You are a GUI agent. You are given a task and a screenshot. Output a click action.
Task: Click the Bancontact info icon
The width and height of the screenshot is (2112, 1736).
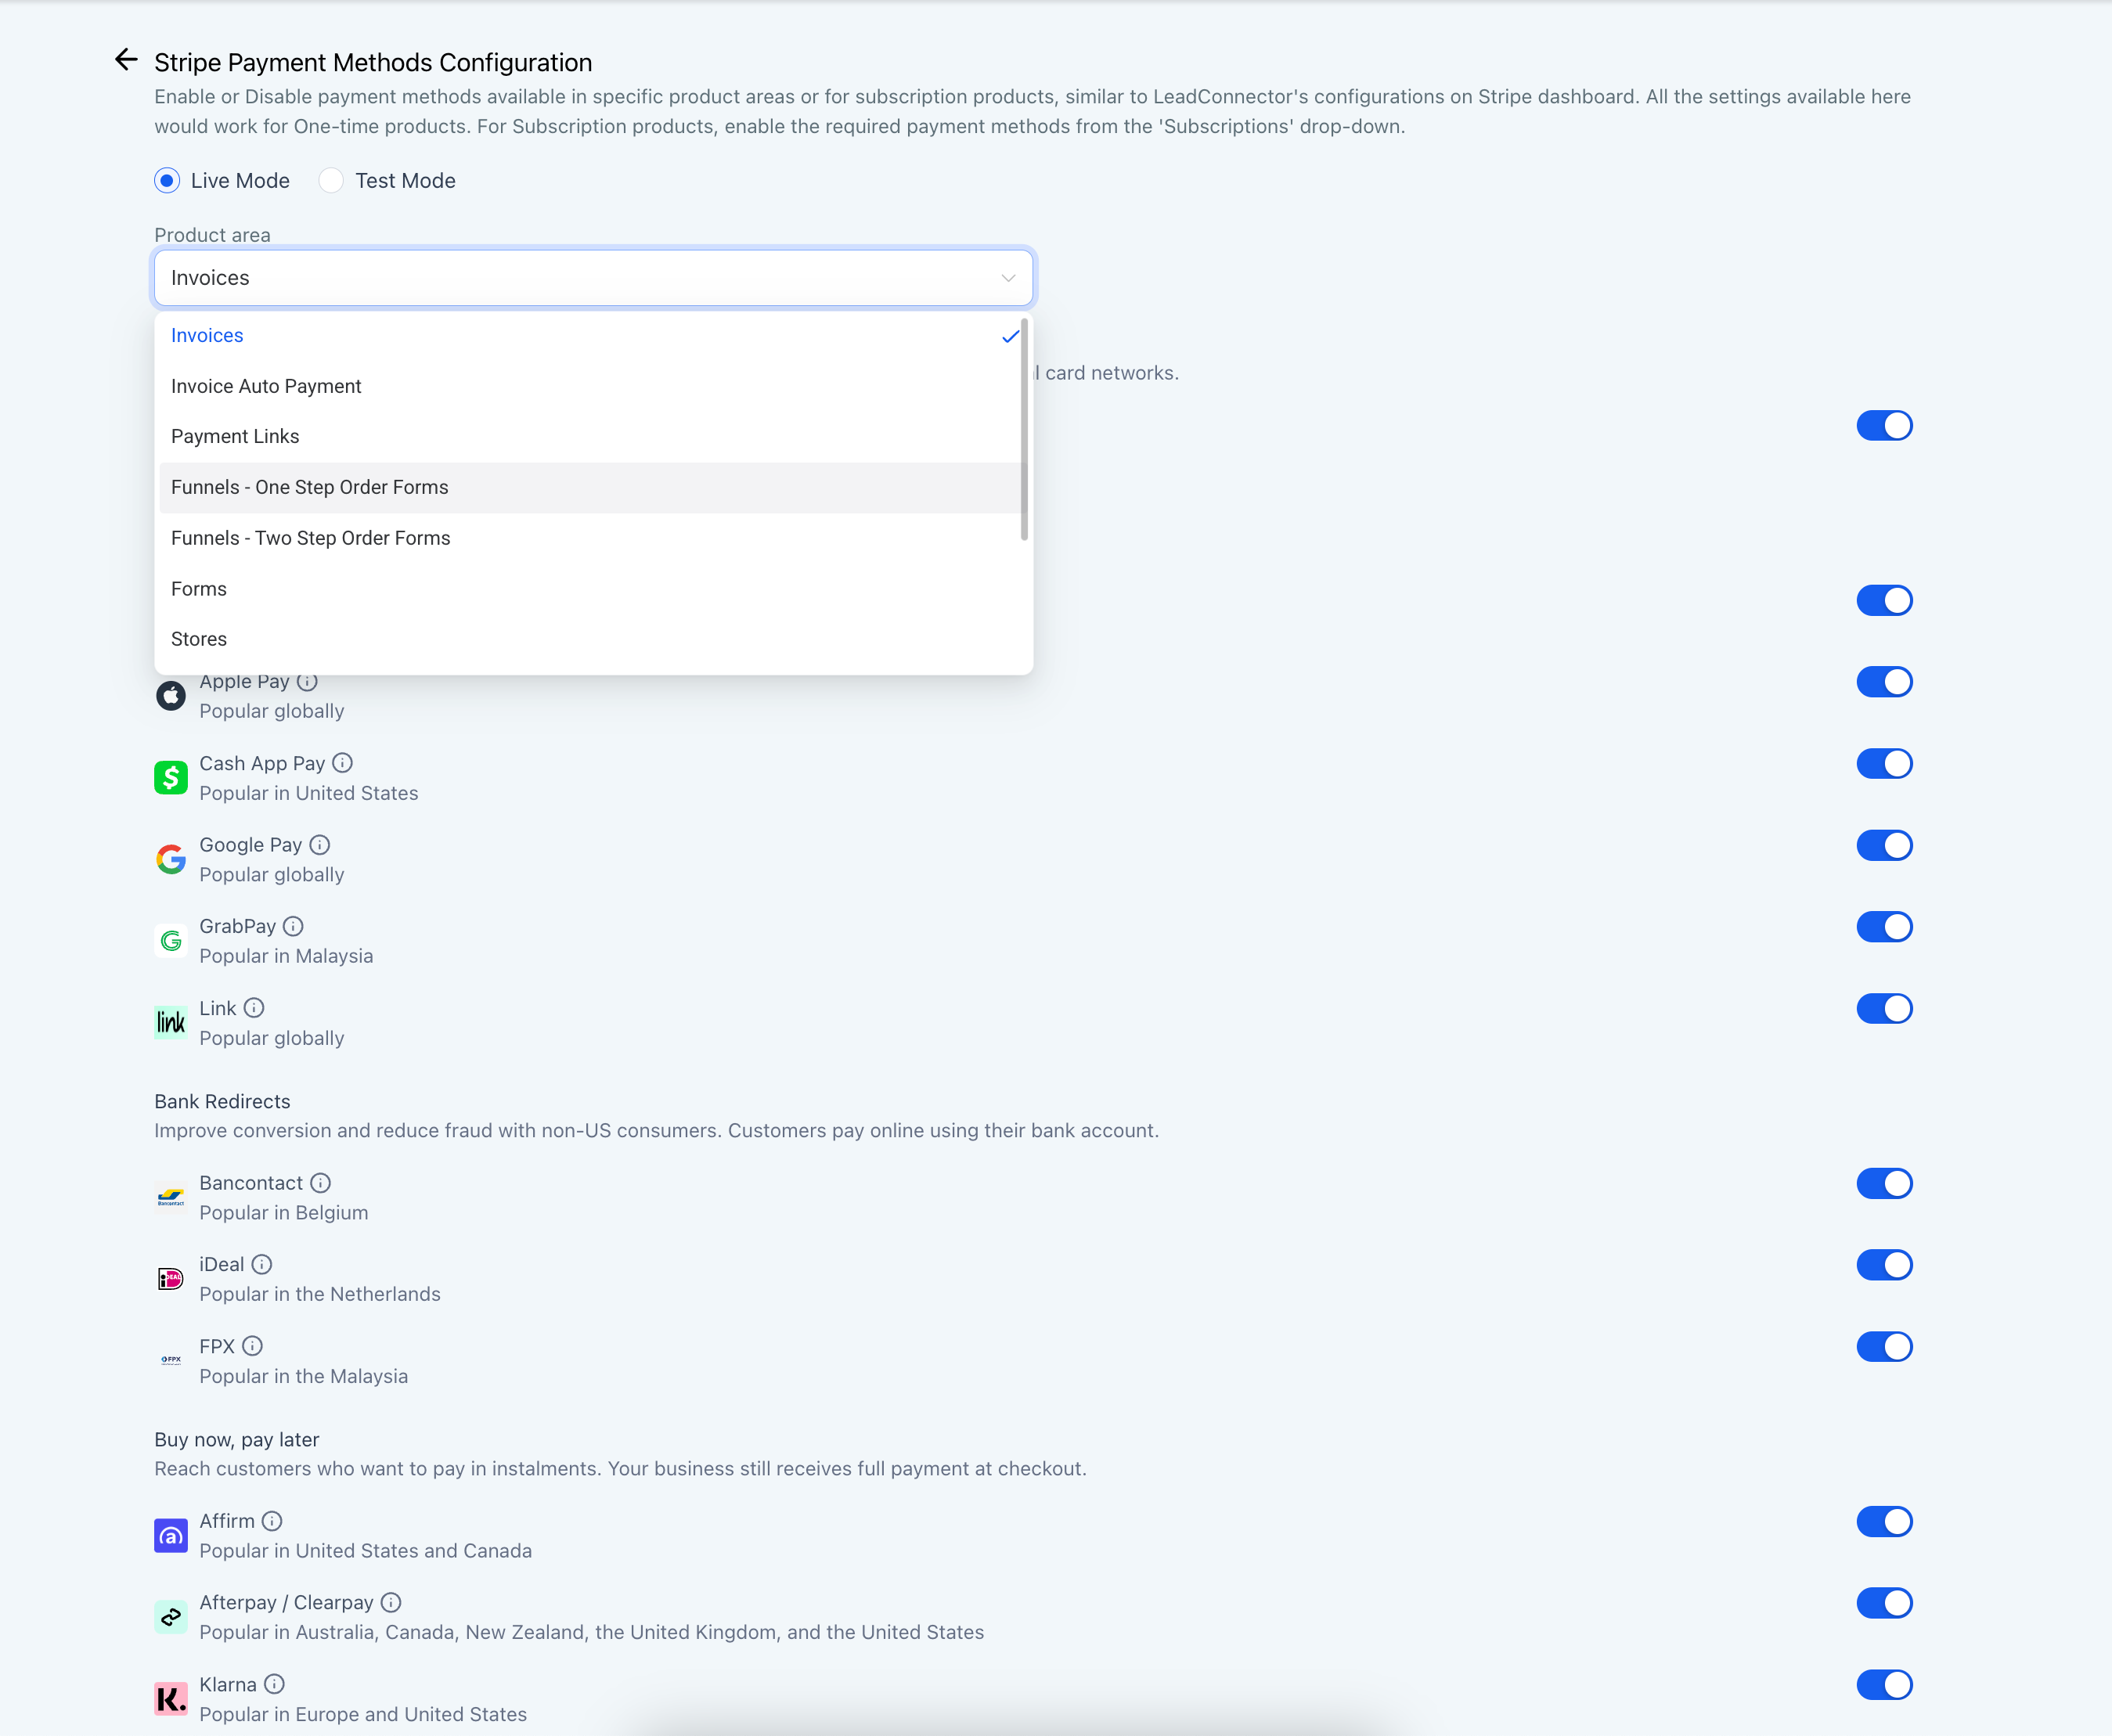coord(320,1183)
